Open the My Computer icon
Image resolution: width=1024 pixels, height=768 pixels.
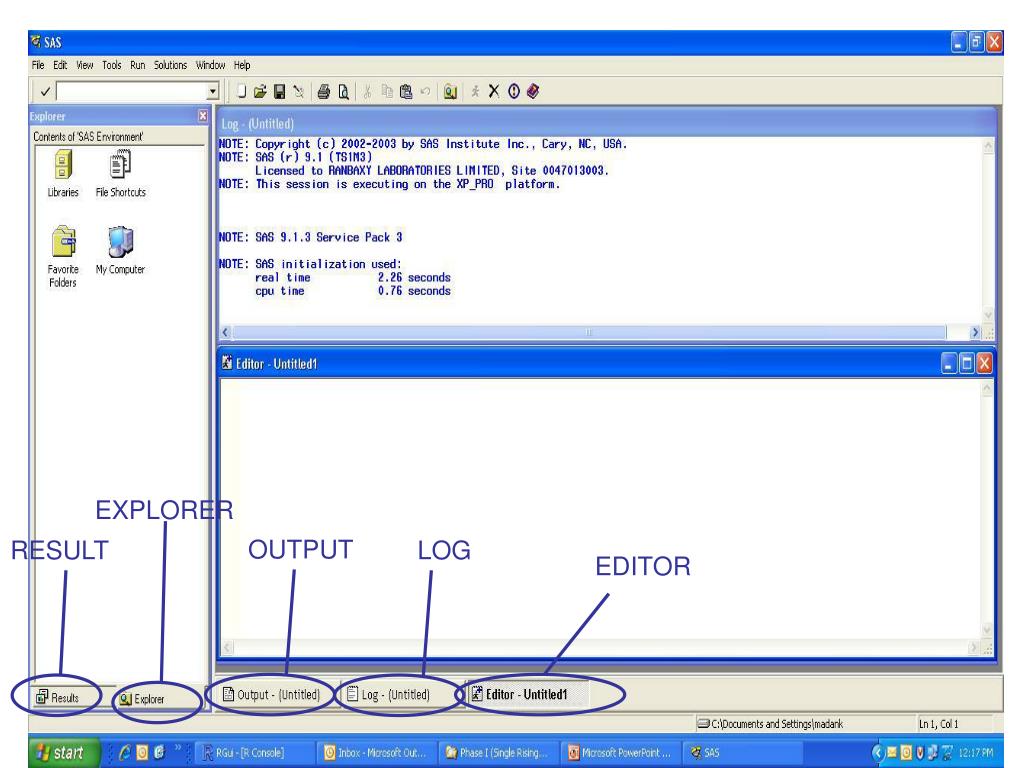click(x=120, y=251)
